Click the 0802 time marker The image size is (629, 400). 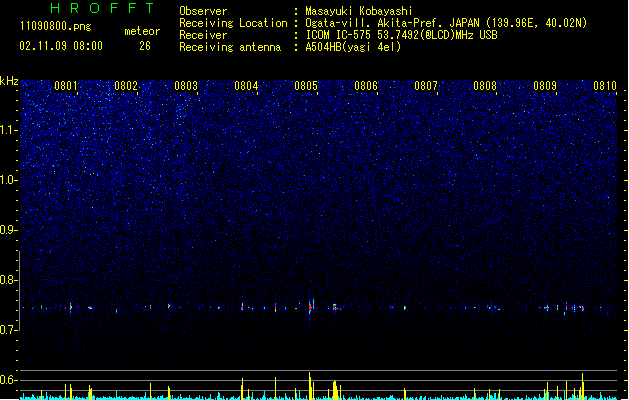point(126,86)
